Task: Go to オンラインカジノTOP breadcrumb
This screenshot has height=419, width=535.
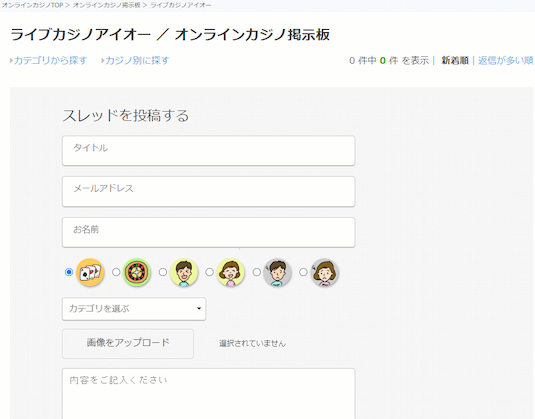Action: point(32,5)
